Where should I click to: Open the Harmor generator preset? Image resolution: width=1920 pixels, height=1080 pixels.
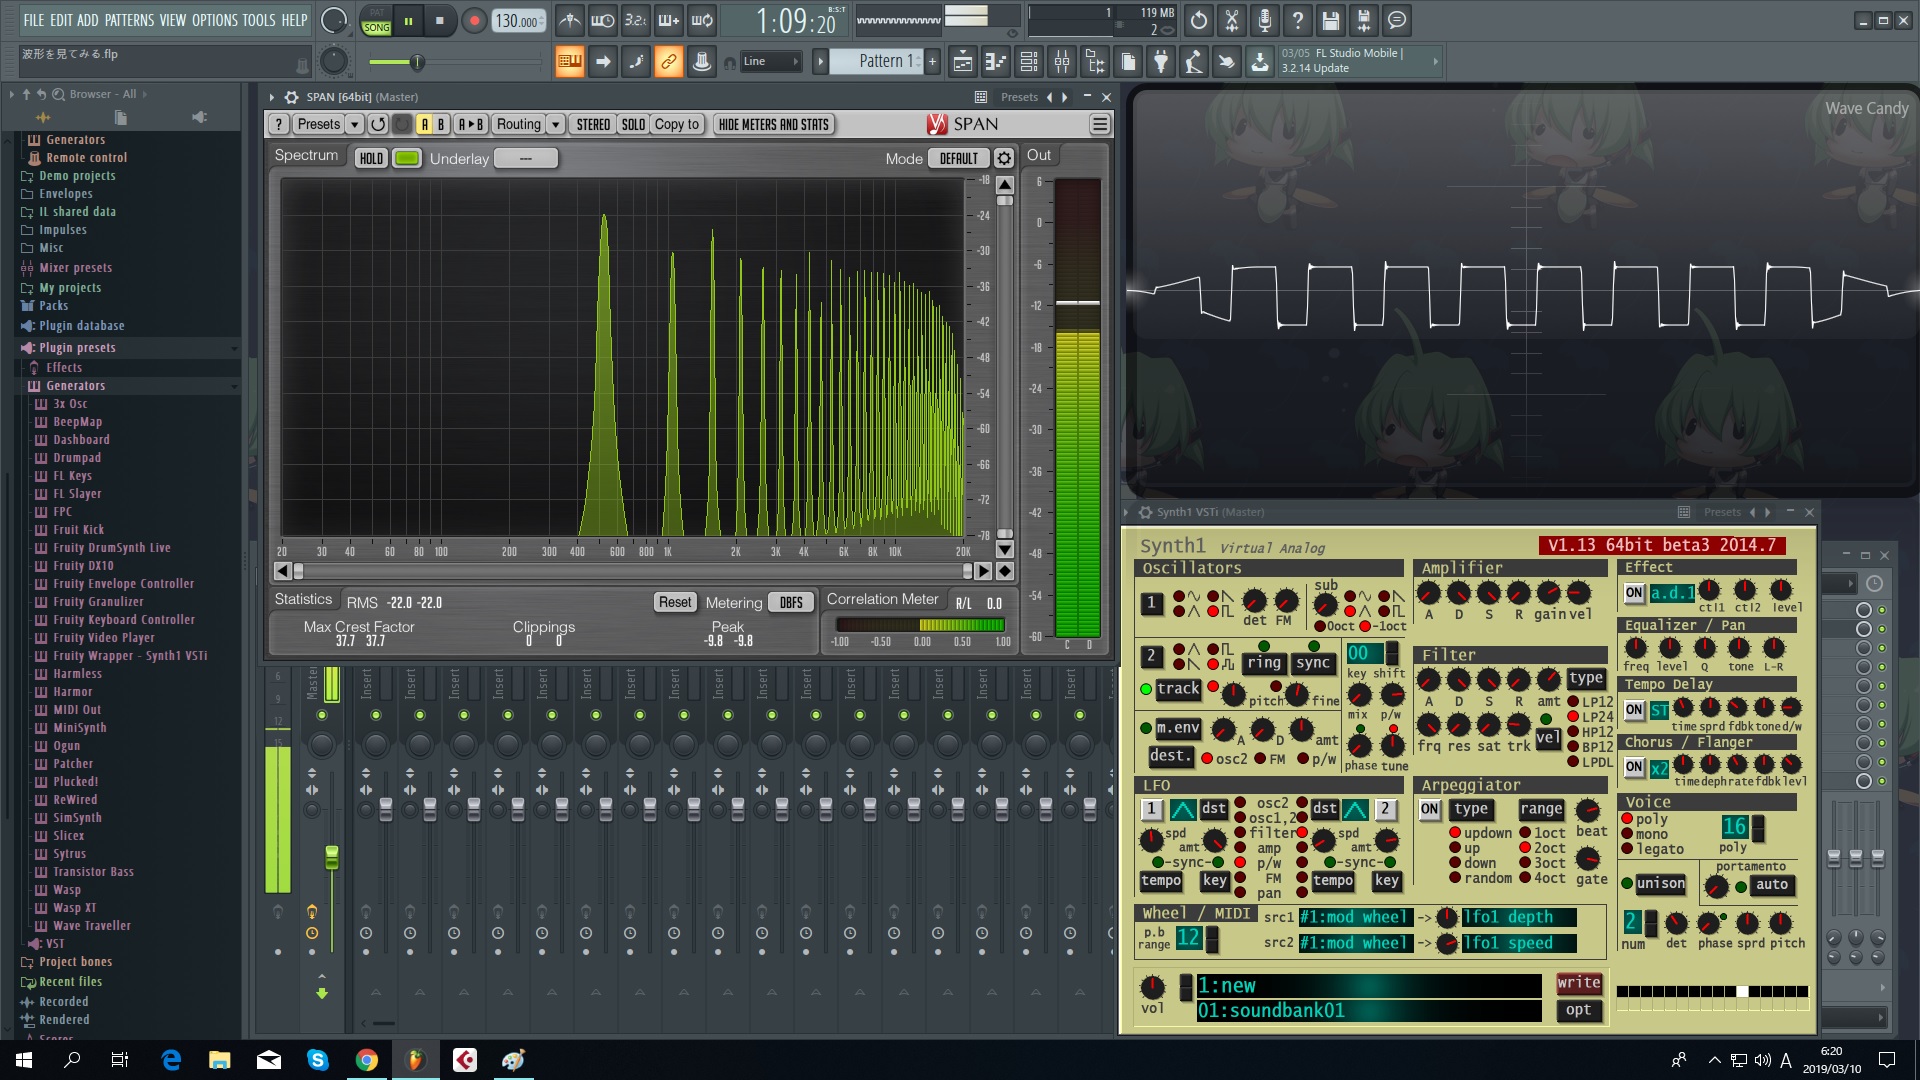(x=72, y=692)
